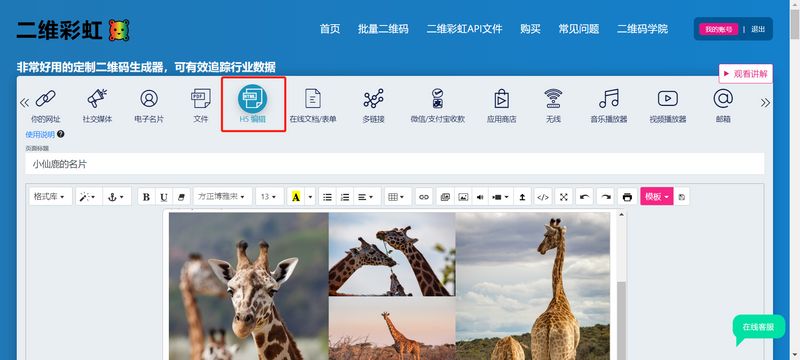This screenshot has width=800, height=360.
Task: Open the table insert dropdown
Action: pos(397,196)
